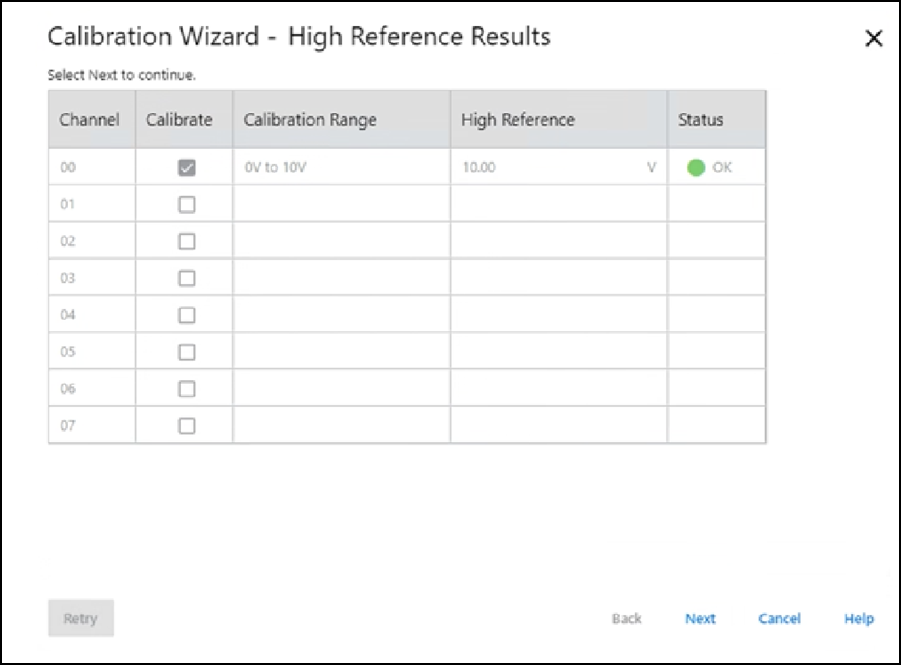Cancel the calibration wizard
The width and height of the screenshot is (901, 665).
(x=779, y=619)
